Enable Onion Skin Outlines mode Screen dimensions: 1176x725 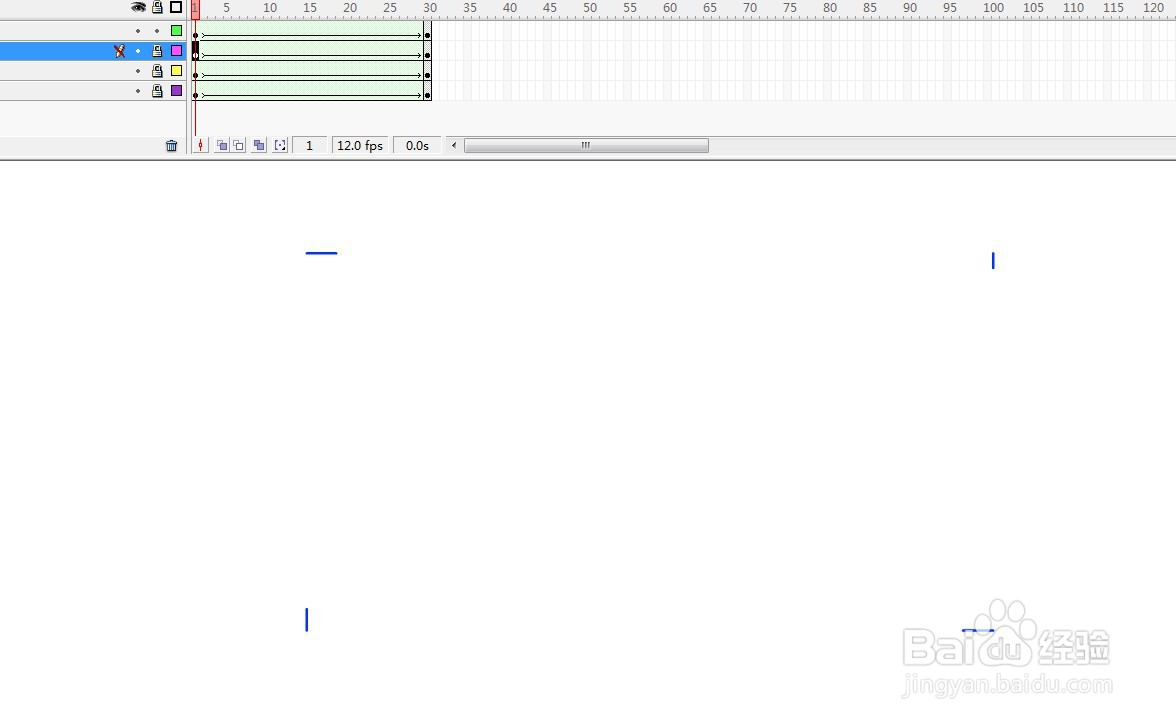point(238,145)
